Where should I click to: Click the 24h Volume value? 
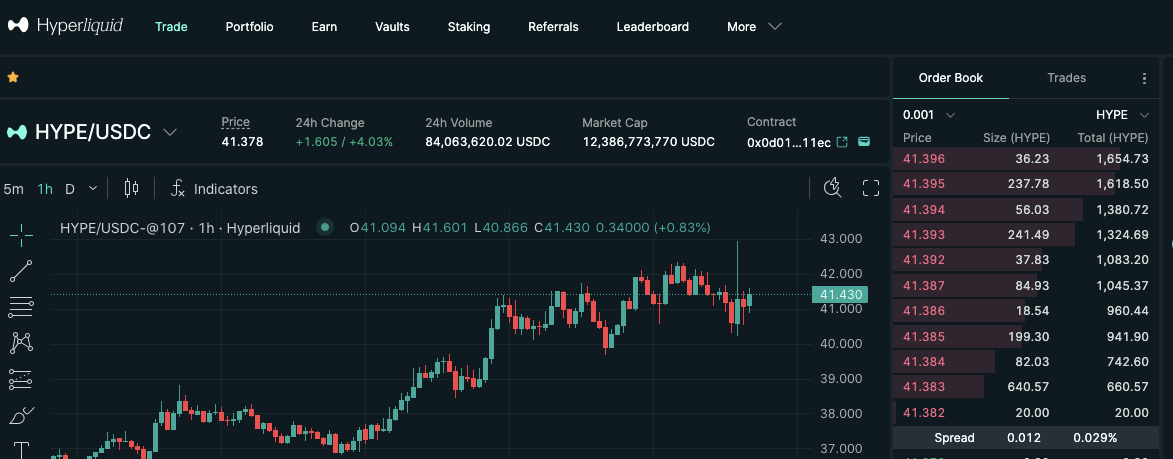(x=488, y=141)
